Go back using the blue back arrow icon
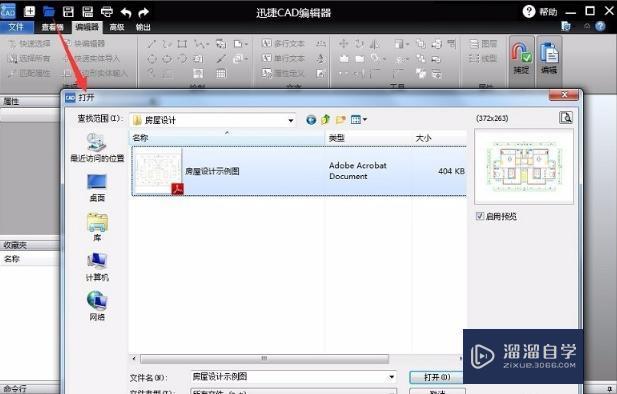This screenshot has height=394, width=617. pos(311,120)
